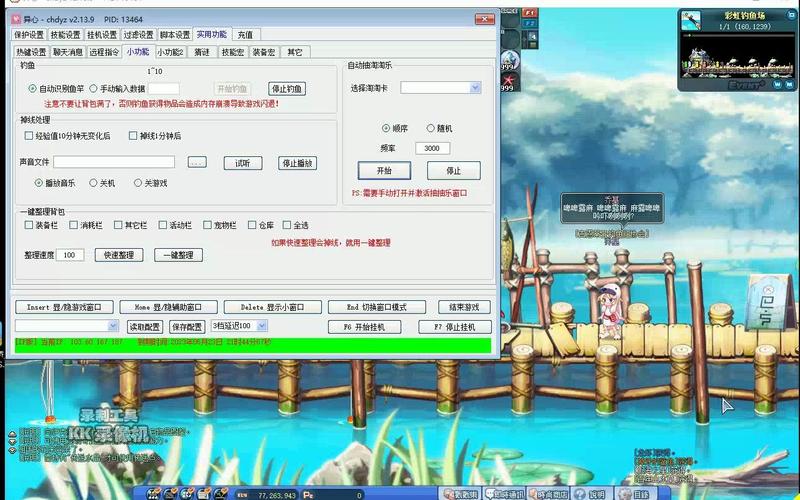
Task: Click Insert 显/隐游戏窗口 button
Action: click(x=64, y=307)
